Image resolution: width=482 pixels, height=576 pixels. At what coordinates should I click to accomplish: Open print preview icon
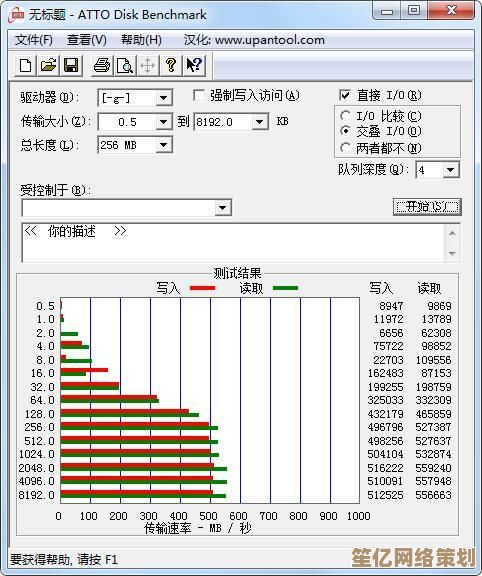[125, 66]
